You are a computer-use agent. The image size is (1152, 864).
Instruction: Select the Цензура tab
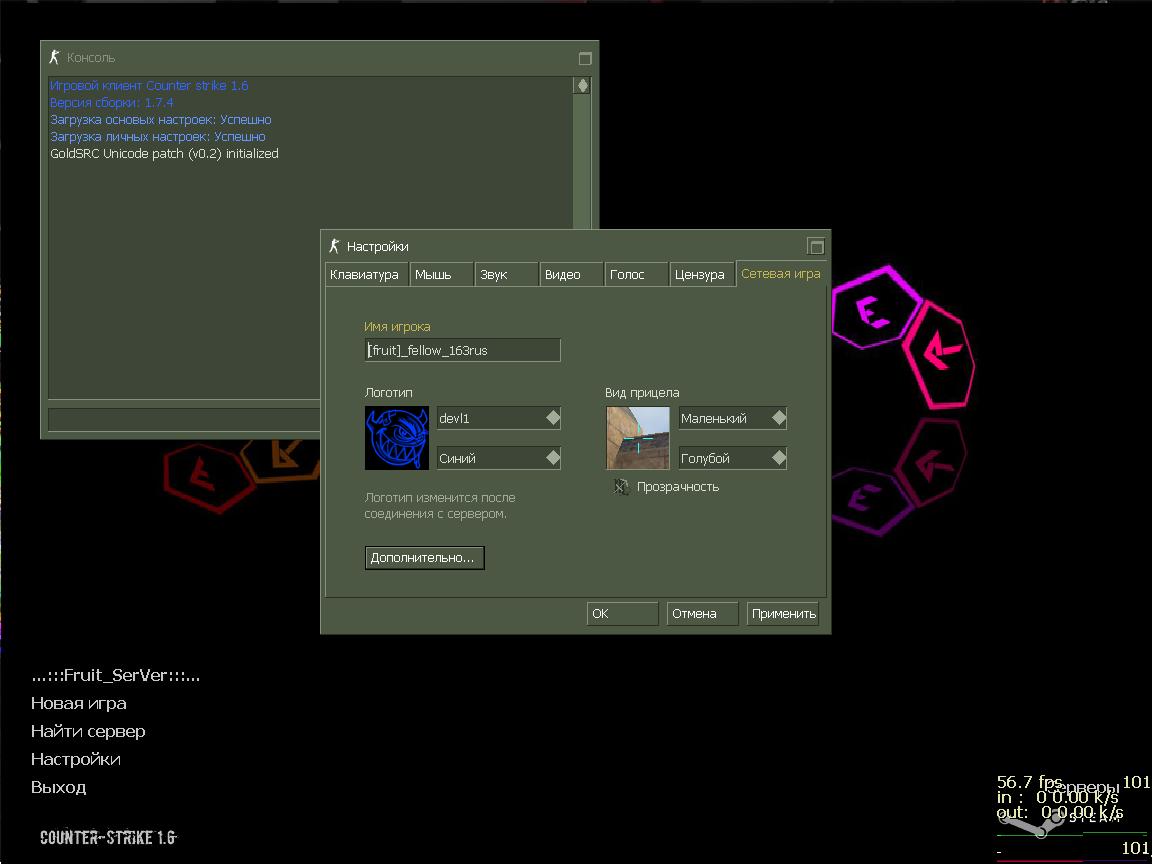[702, 274]
